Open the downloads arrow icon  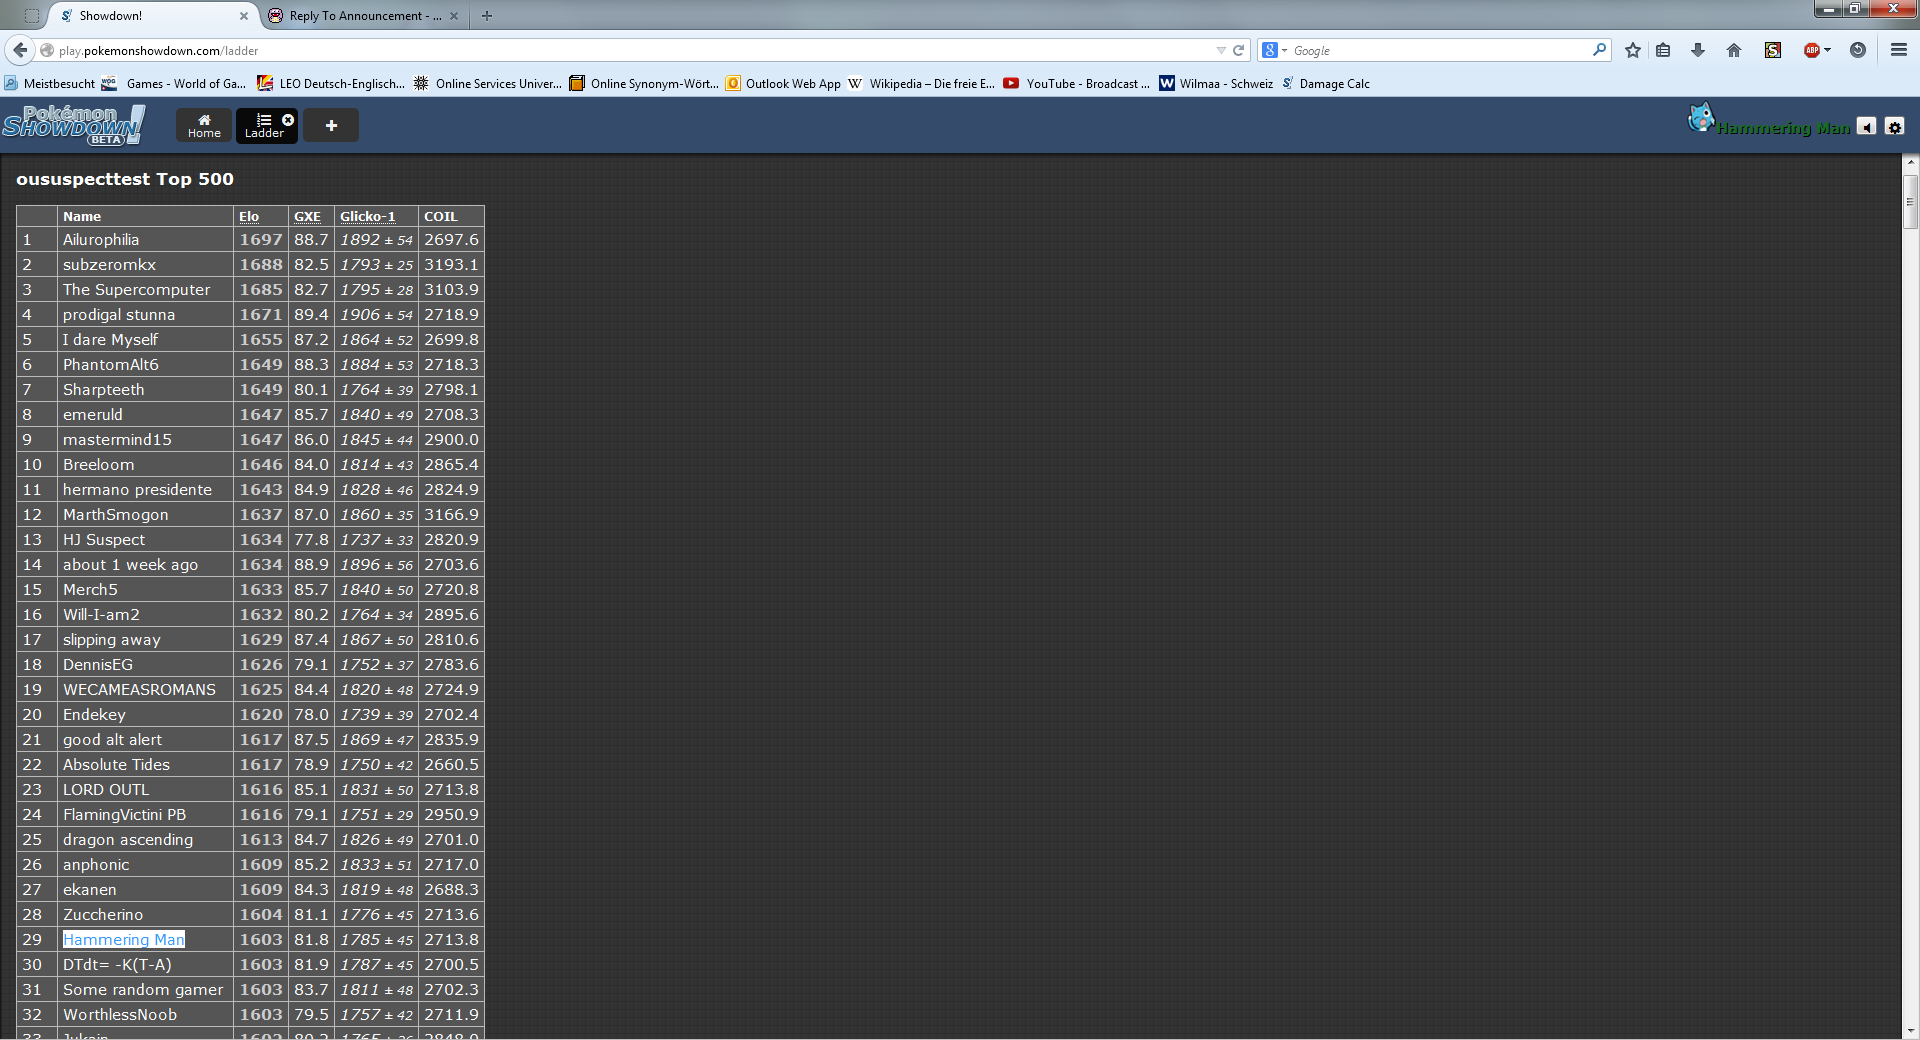pos(1698,50)
